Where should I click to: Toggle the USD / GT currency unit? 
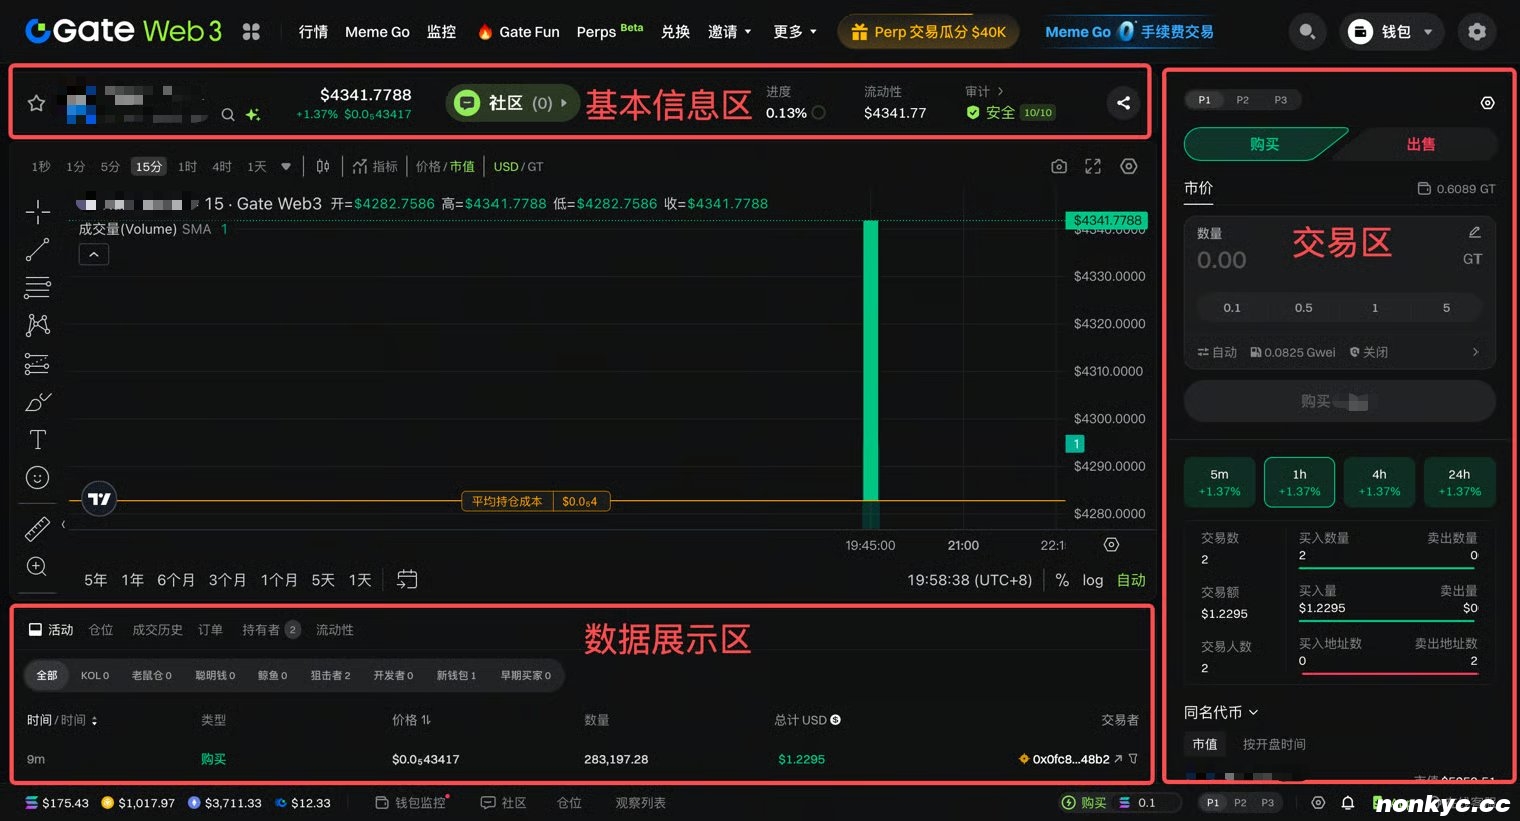click(518, 166)
